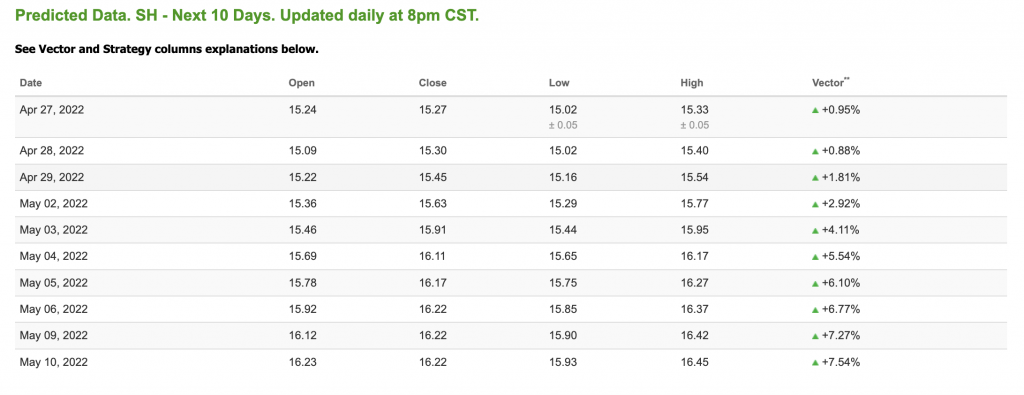Click the green triangle next to +1.81%
The width and height of the screenshot is (1024, 395).
point(815,178)
